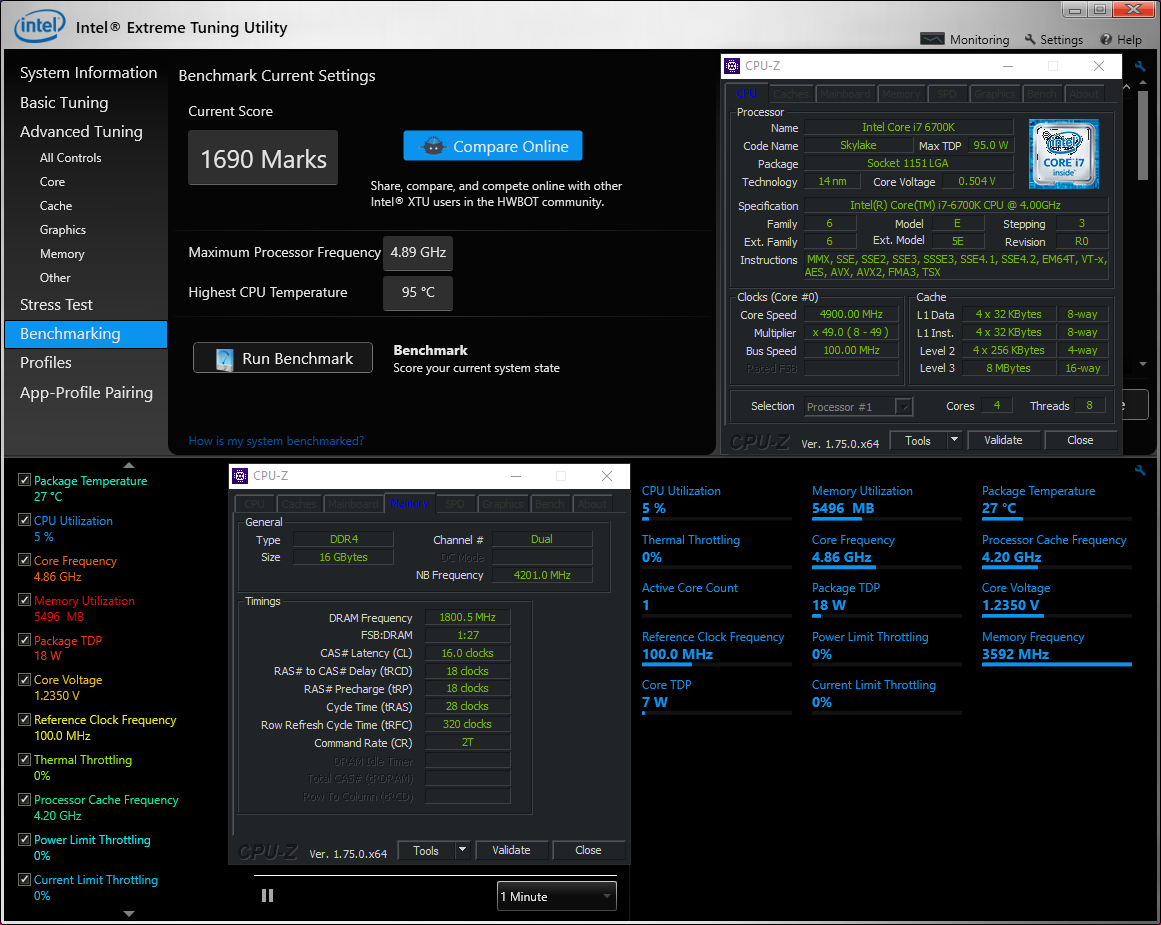Image resolution: width=1161 pixels, height=925 pixels.
Task: Click the 1690 Marks score box
Action: tap(263, 158)
